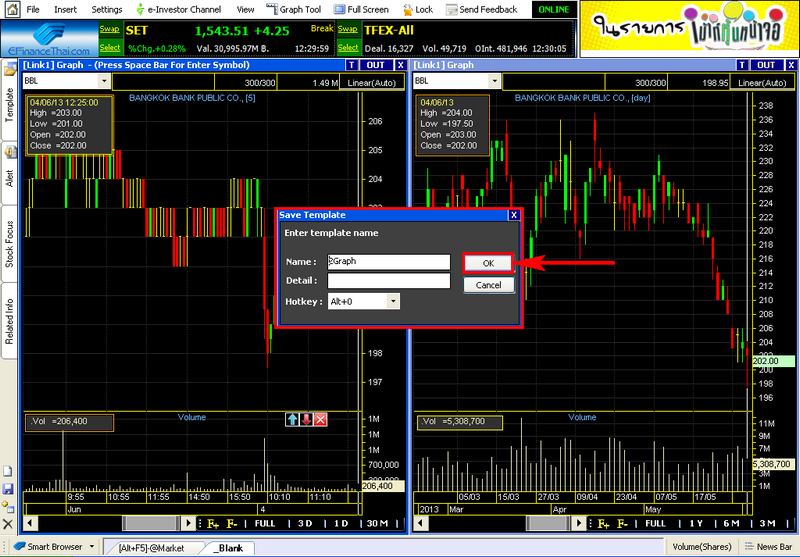
Task: Click the Name field in Save Template
Action: 389,262
